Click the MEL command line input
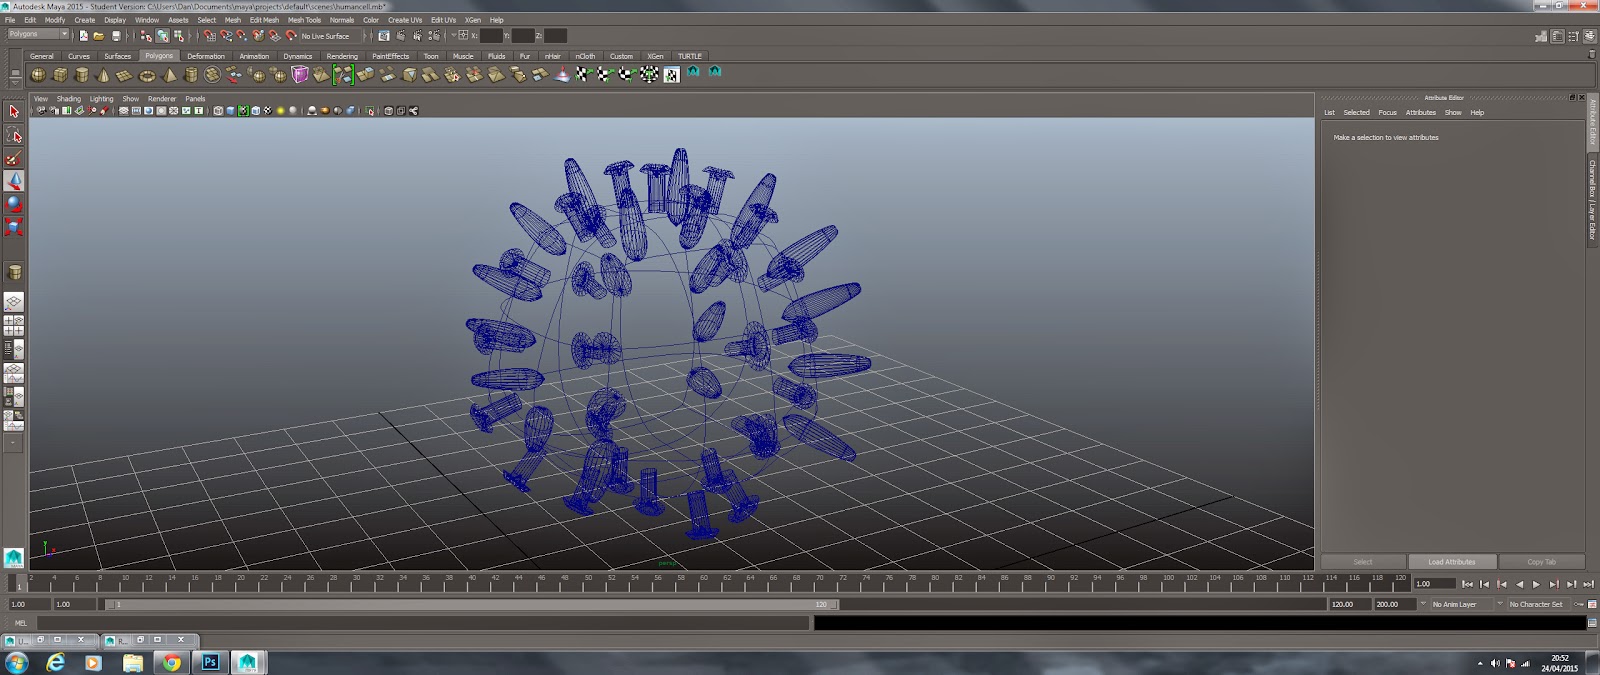The width and height of the screenshot is (1600, 675). click(x=422, y=623)
